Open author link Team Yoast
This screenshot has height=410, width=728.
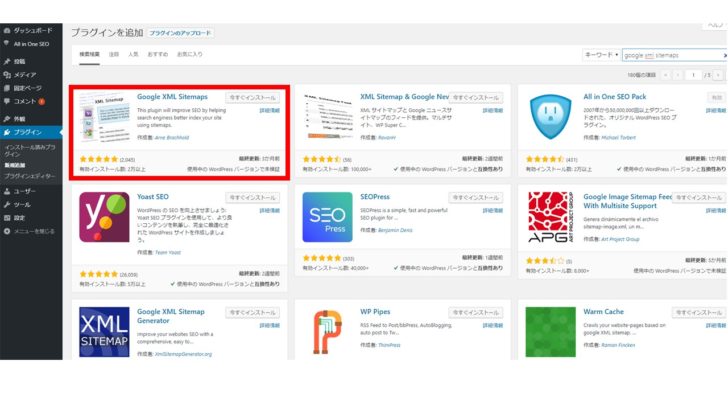click(x=168, y=253)
